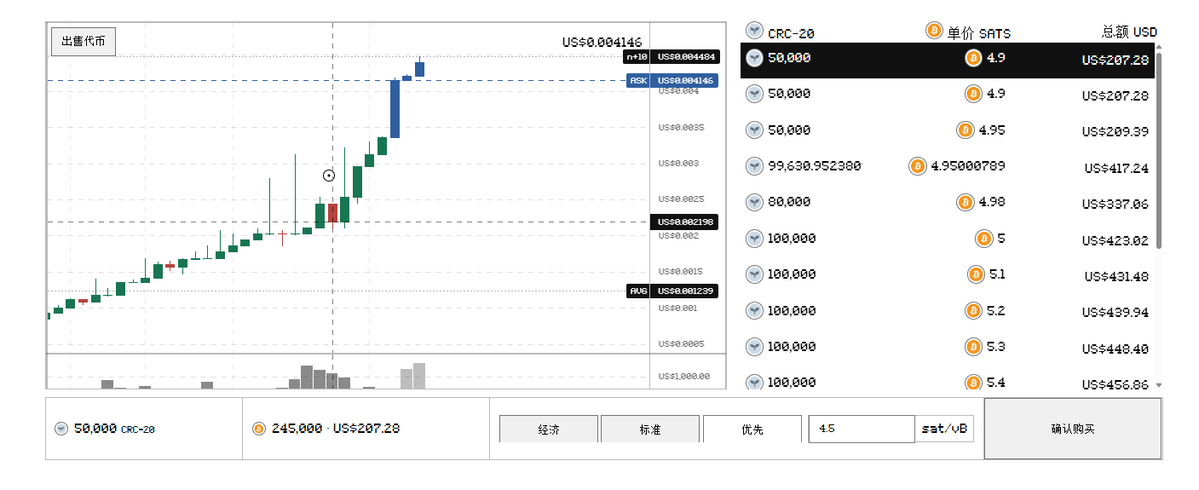Screen dimensions: 1199x490
Task: Click bitcoin icon next to 4.95000789 price
Action: coord(917,166)
